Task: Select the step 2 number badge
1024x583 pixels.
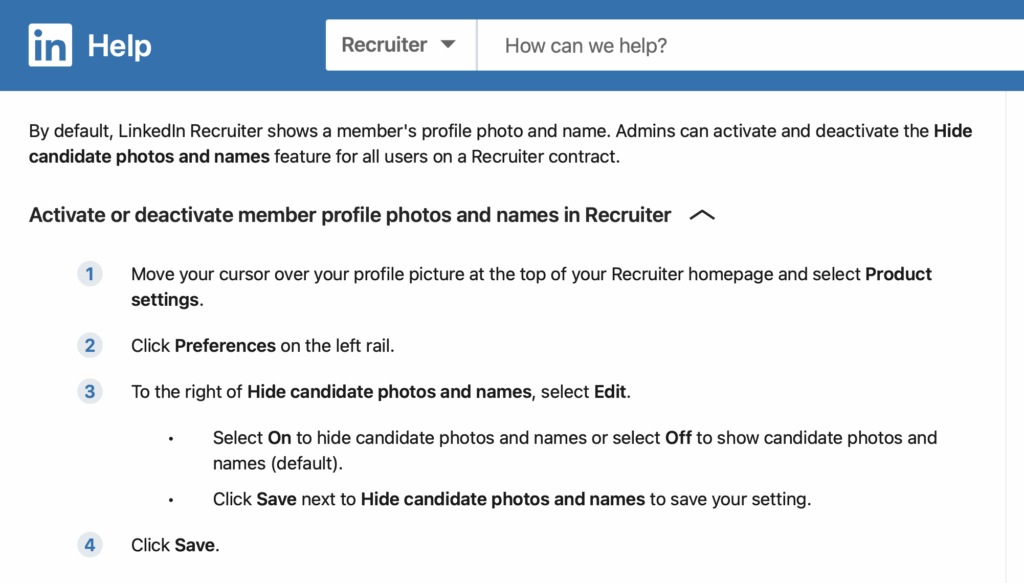Action: click(90, 345)
